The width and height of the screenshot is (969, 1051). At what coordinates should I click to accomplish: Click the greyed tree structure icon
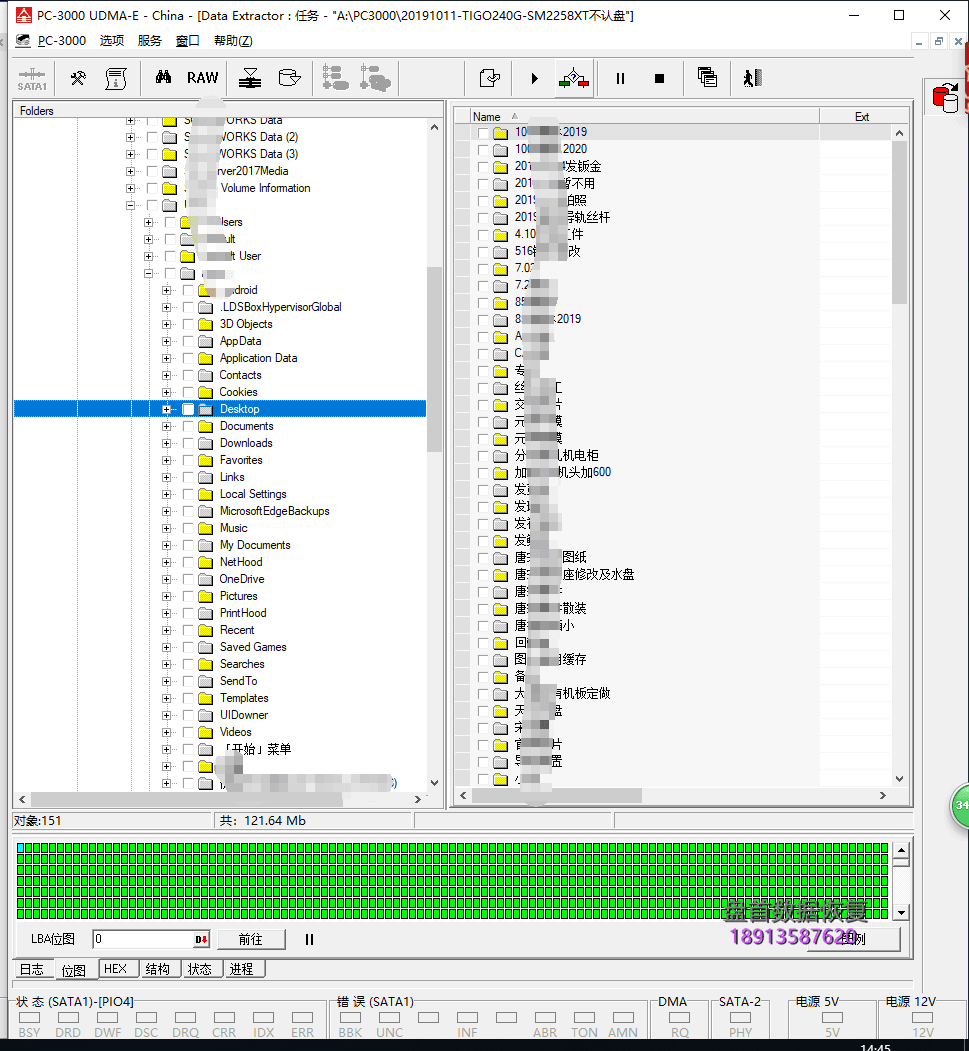(x=335, y=78)
